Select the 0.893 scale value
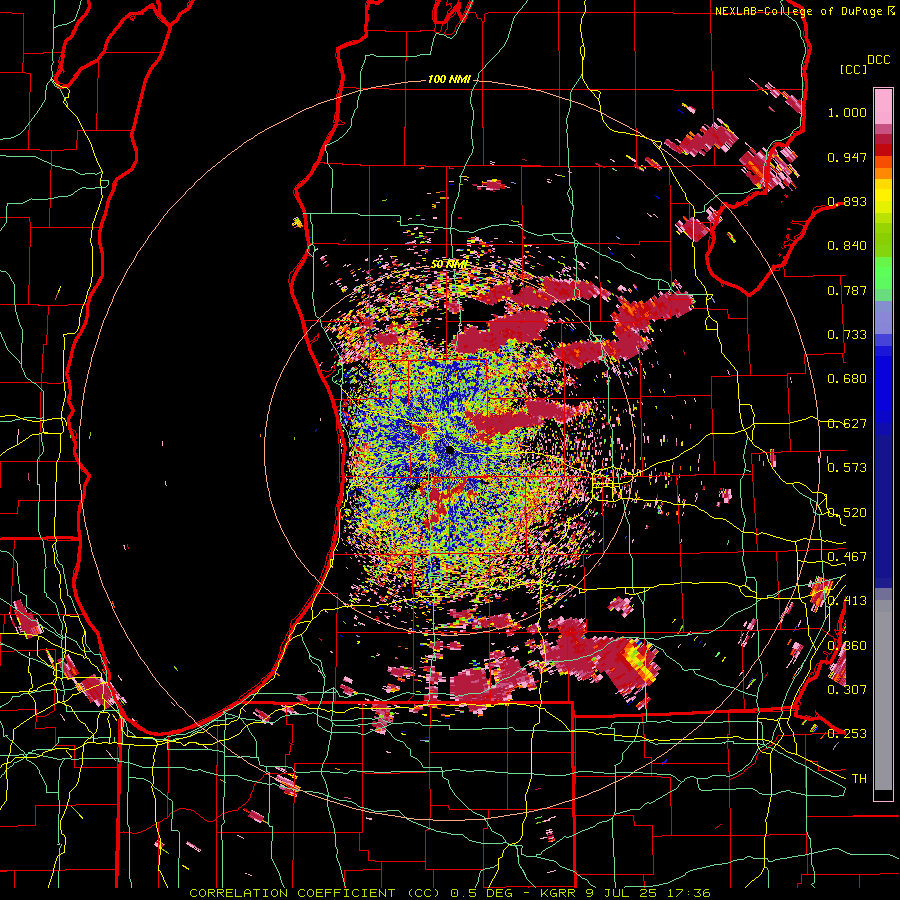900x900 pixels. (847, 201)
